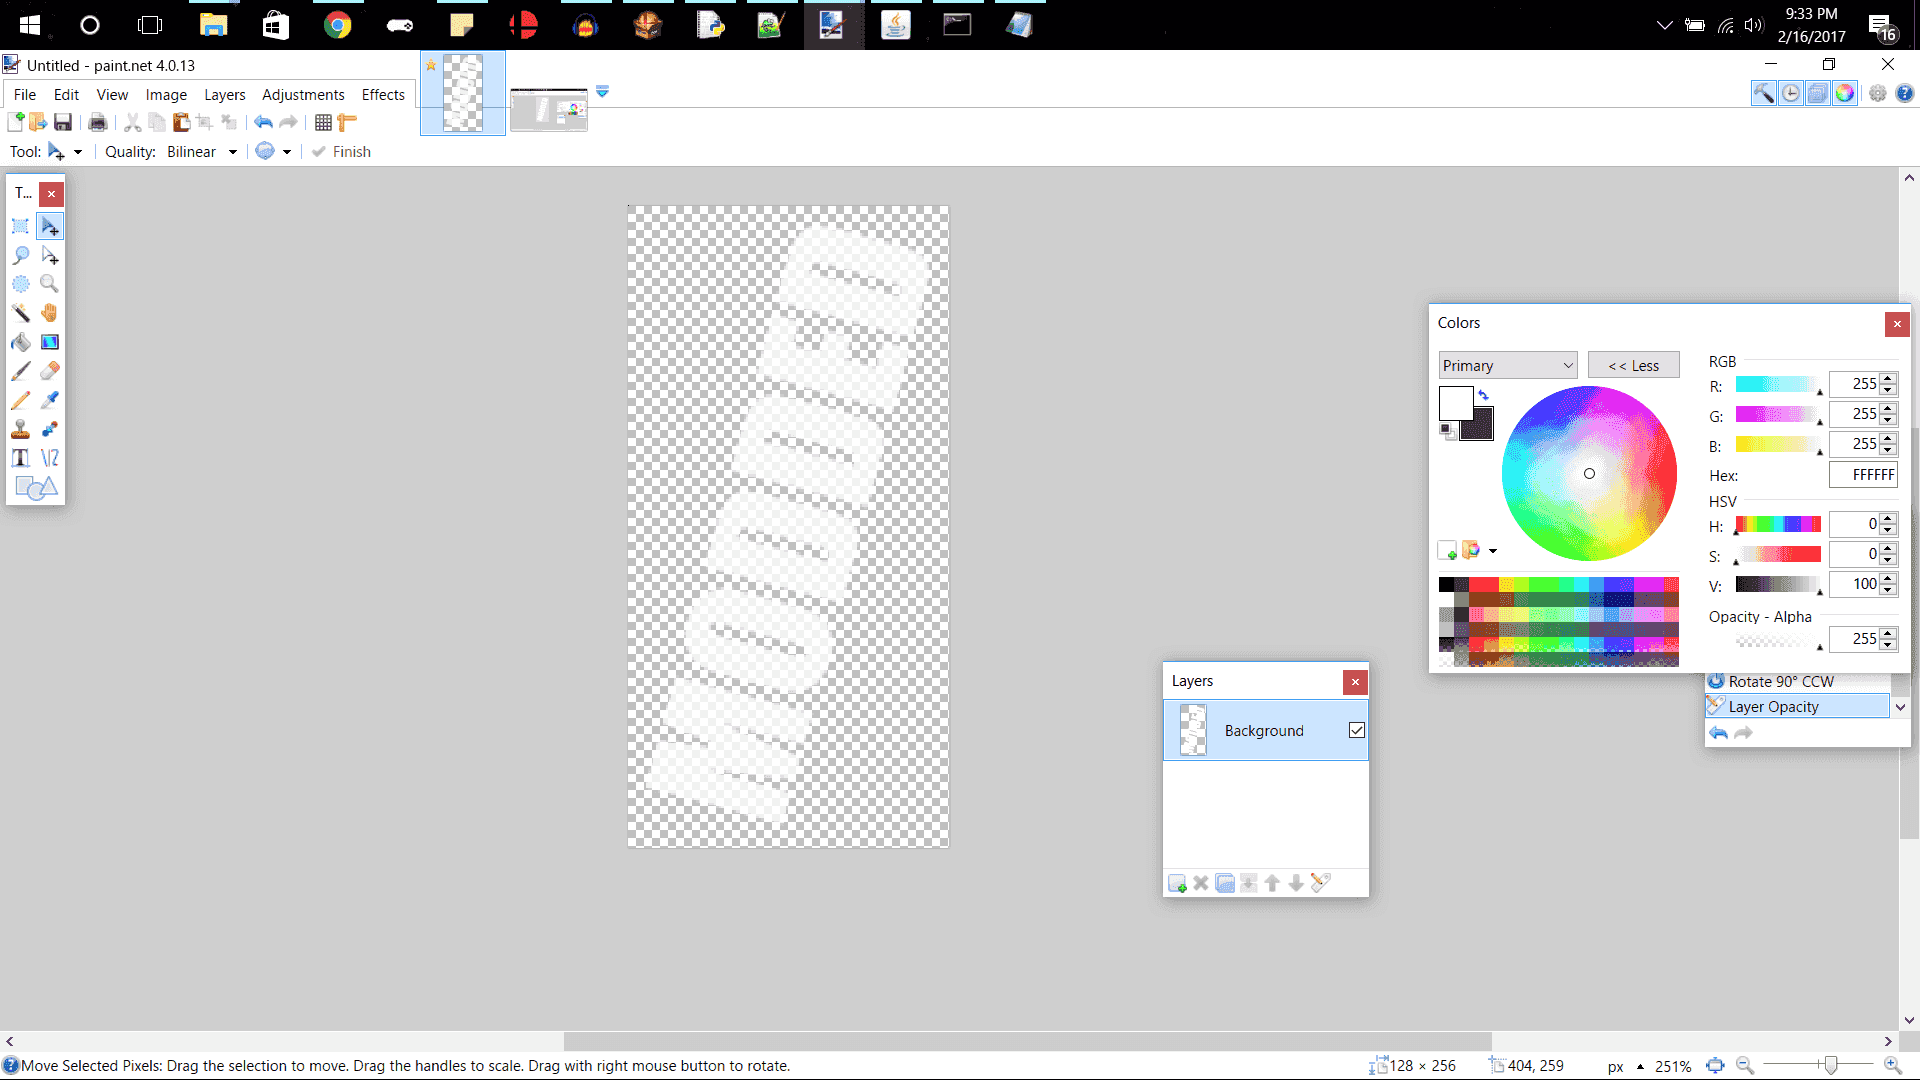Select the Gradient tool

pyautogui.click(x=49, y=342)
